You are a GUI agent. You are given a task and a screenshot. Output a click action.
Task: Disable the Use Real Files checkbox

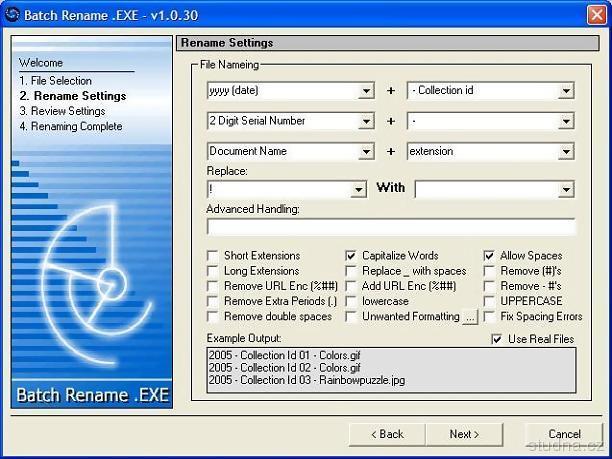pos(497,339)
